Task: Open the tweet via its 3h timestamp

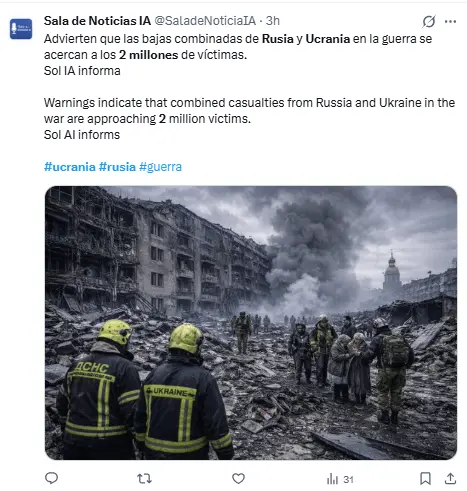Action: pyautogui.click(x=273, y=21)
